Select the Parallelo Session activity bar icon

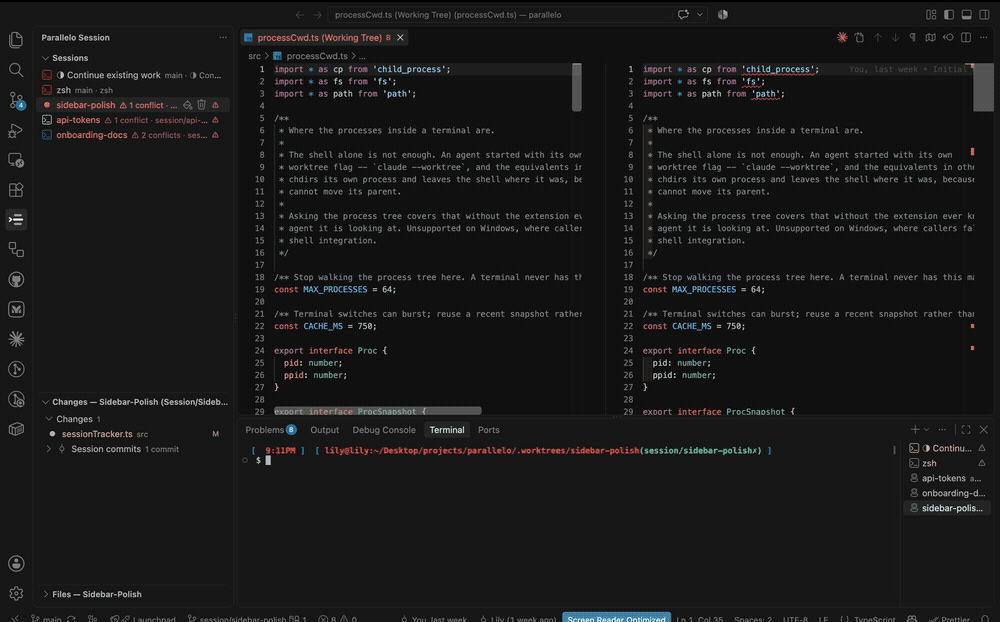(16, 219)
